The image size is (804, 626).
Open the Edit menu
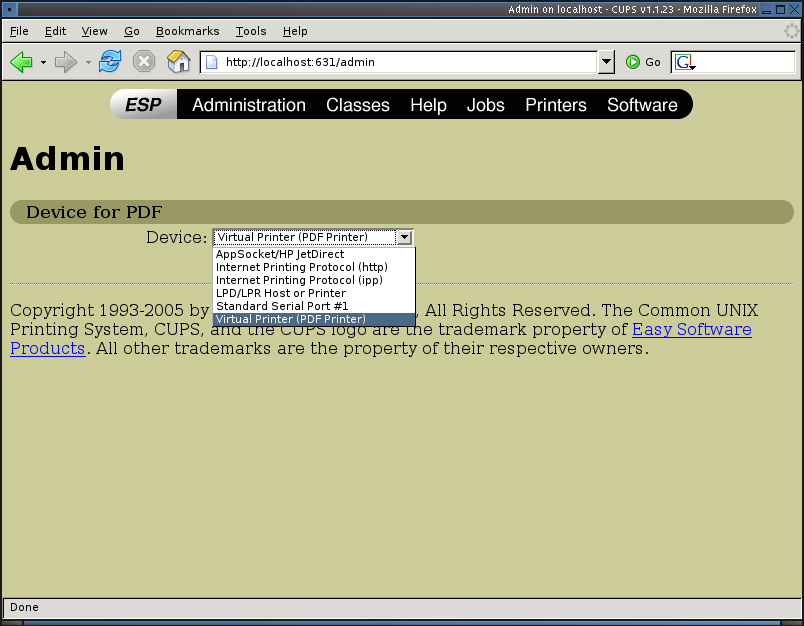(55, 31)
